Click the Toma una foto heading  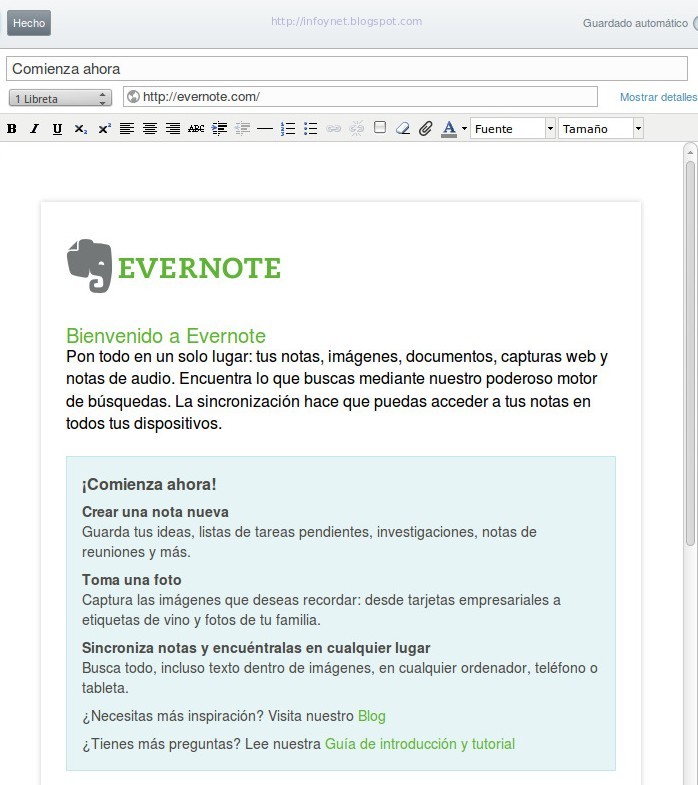point(132,580)
